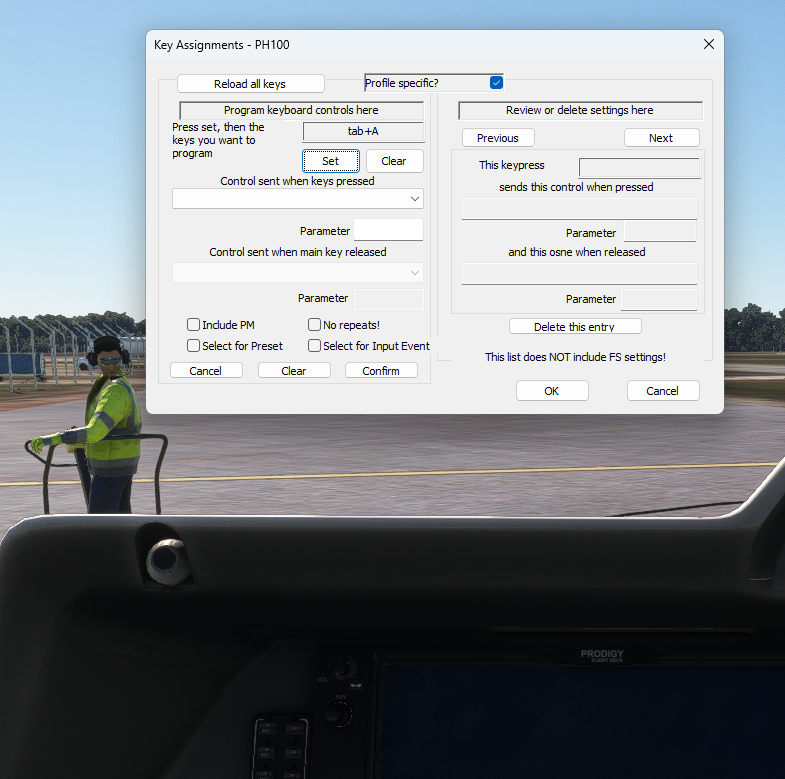Viewport: 785px width, 779px height.
Task: Tick the No repeats! checkbox
Action: pyautogui.click(x=314, y=325)
